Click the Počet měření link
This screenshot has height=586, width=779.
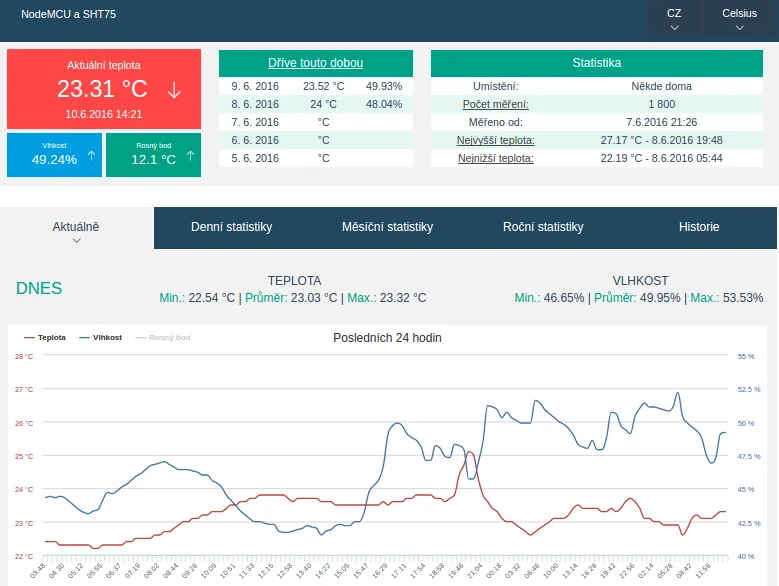[495, 104]
